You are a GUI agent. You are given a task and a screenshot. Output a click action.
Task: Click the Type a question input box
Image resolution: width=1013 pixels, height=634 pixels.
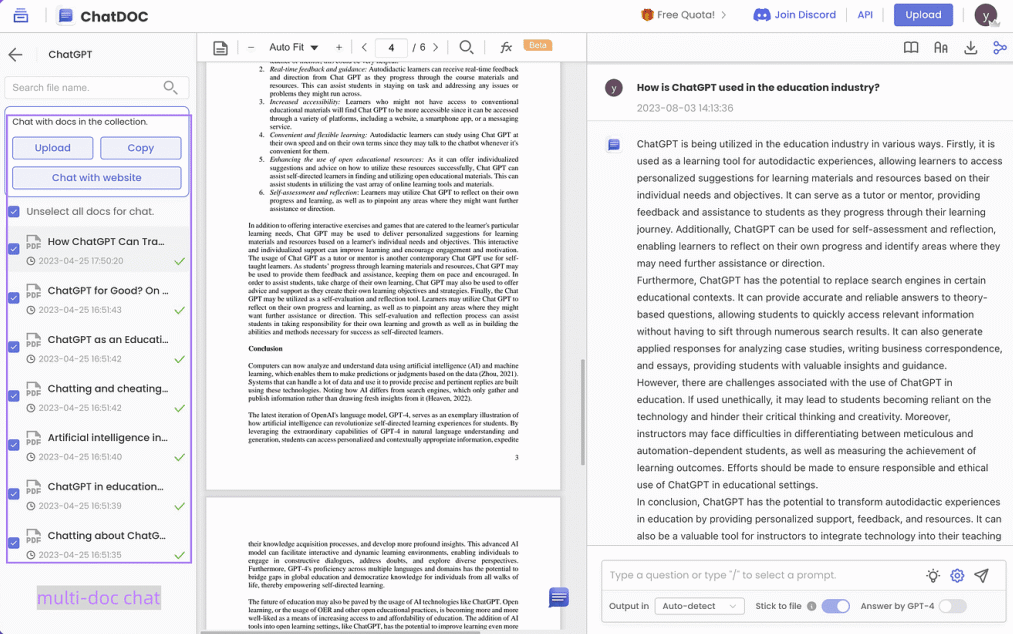pyautogui.click(x=762, y=575)
